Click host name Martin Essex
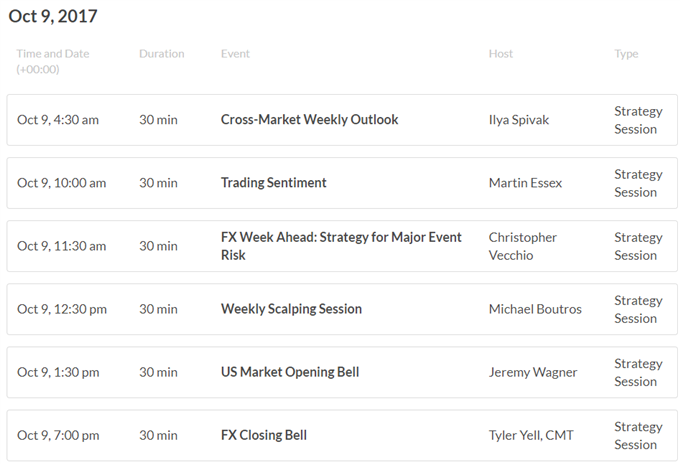The height and width of the screenshot is (464, 680). [525, 183]
